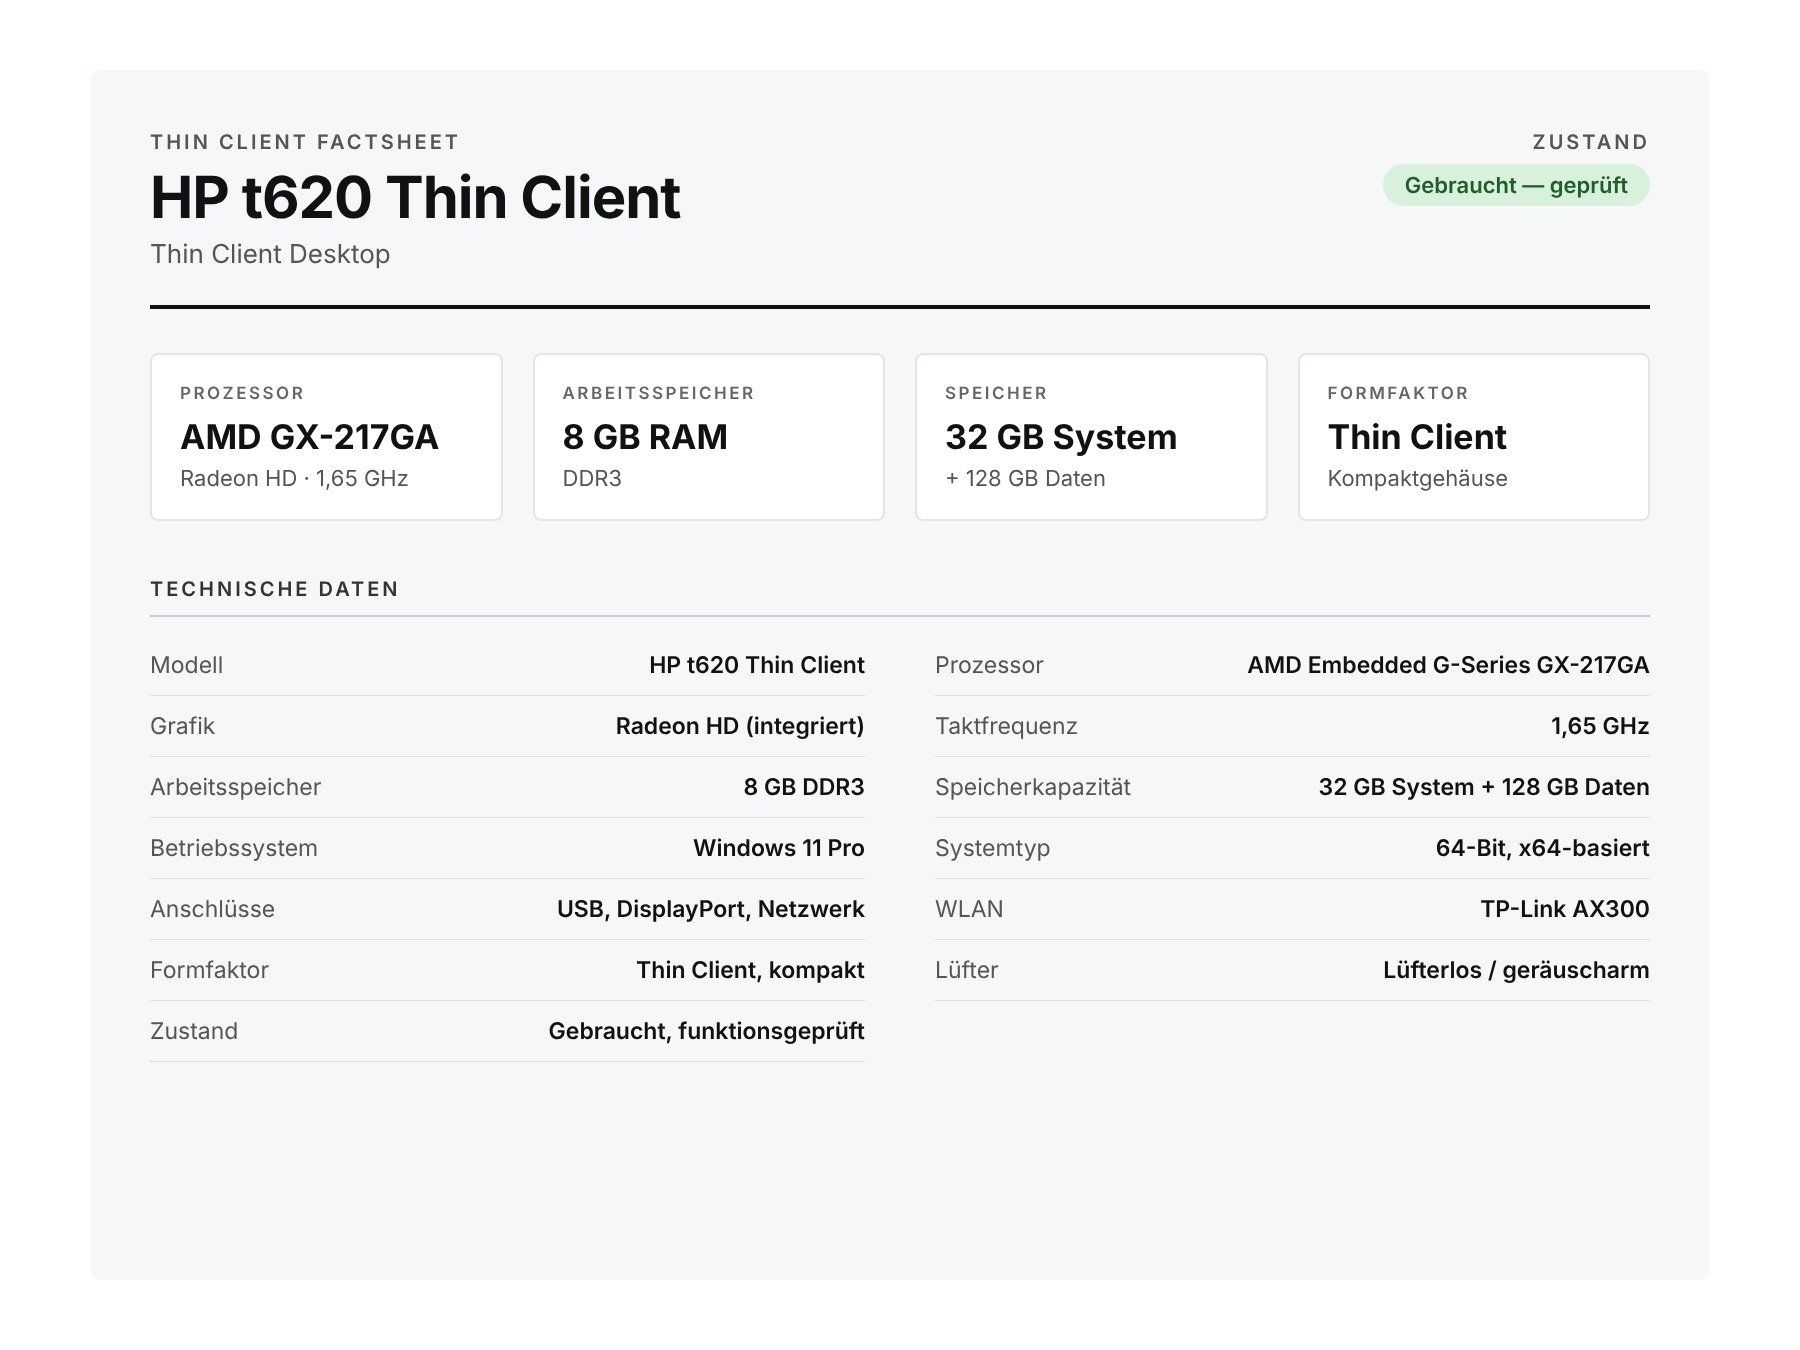Click the 'TECHNISCHE DATEN' section heading

[275, 589]
